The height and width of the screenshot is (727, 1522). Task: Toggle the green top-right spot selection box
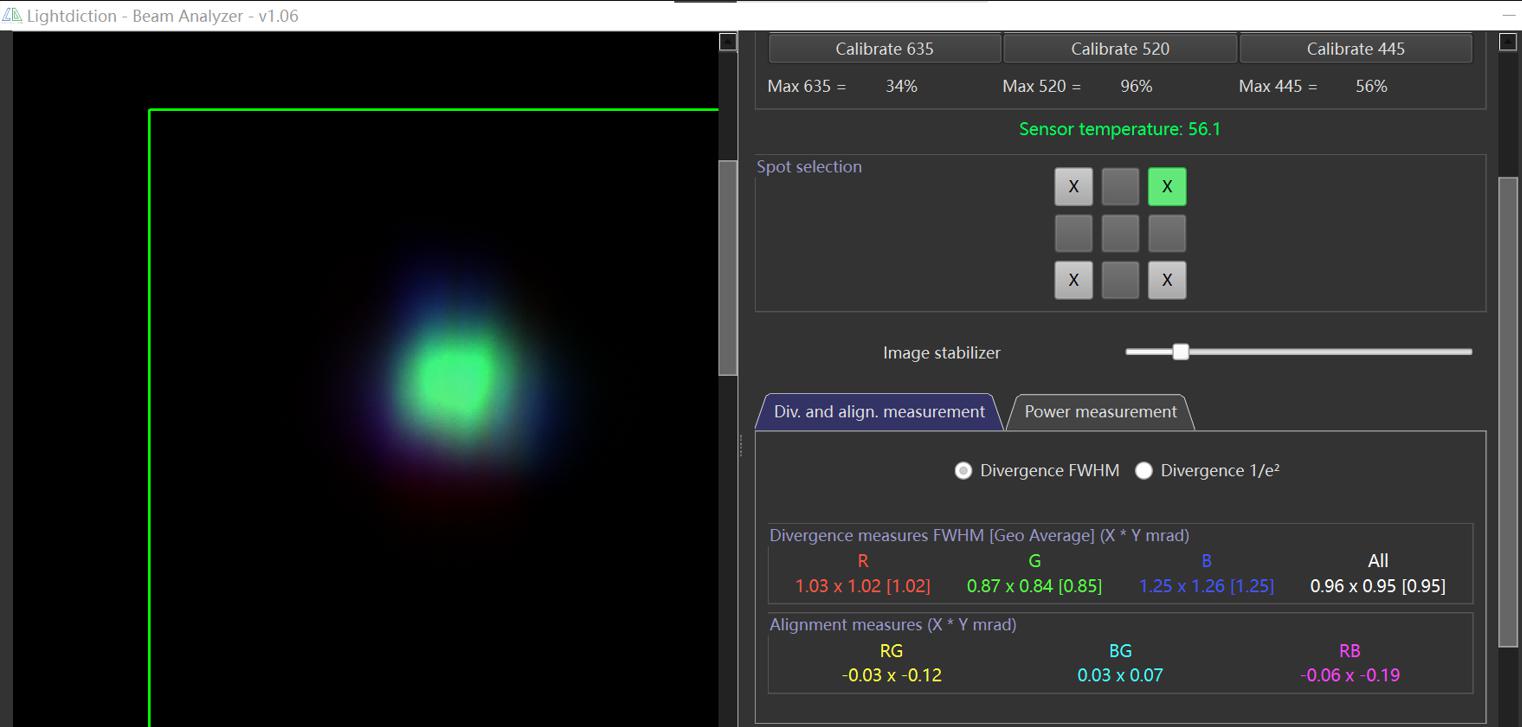[1167, 186]
